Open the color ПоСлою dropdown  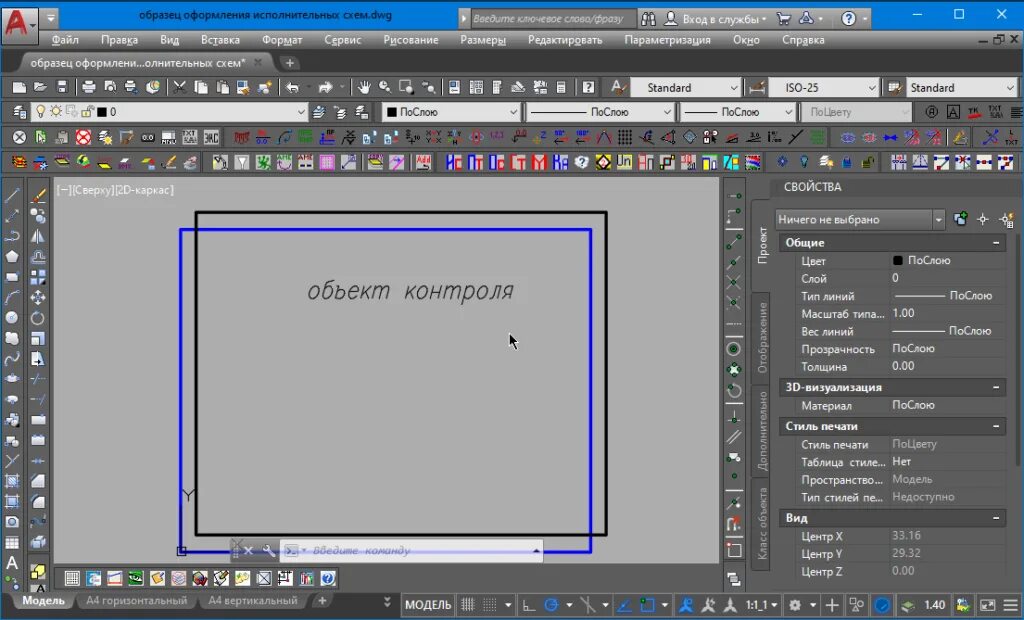coord(513,112)
